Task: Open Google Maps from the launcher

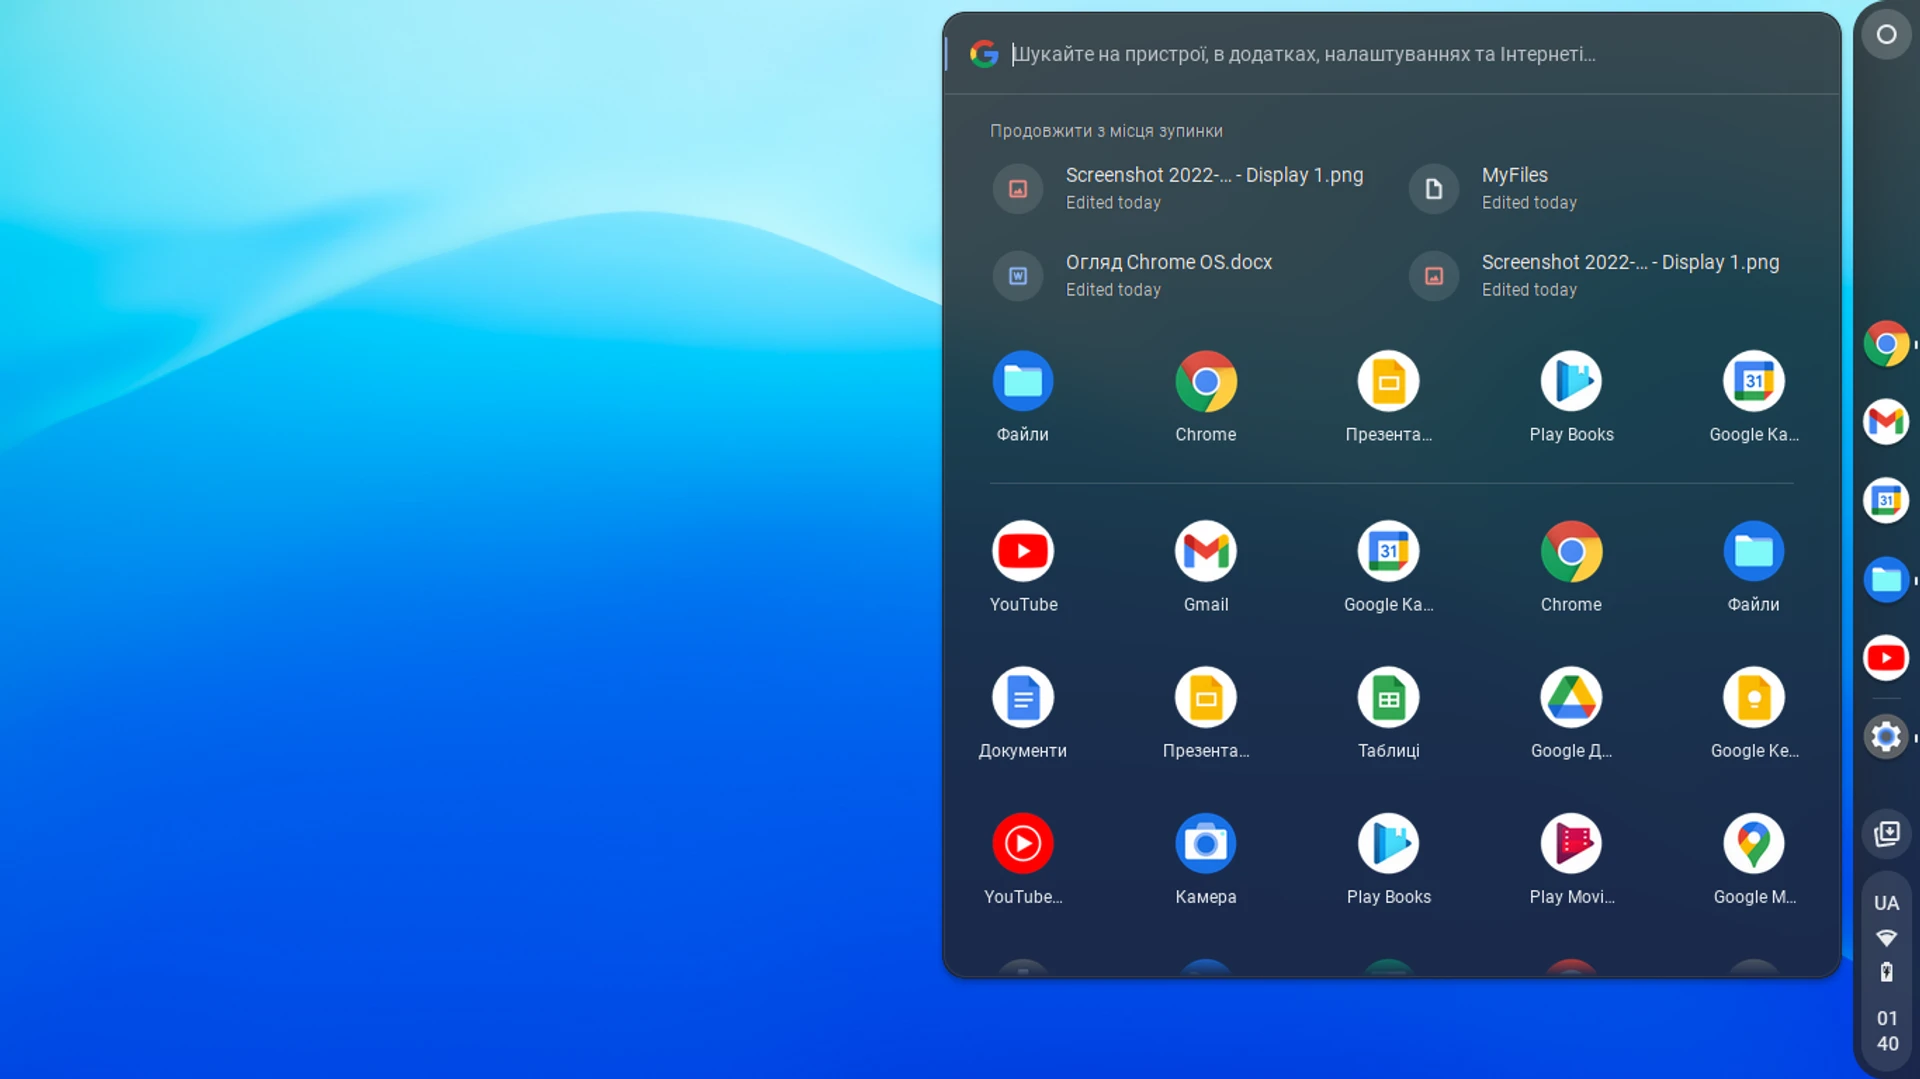Action: point(1754,843)
